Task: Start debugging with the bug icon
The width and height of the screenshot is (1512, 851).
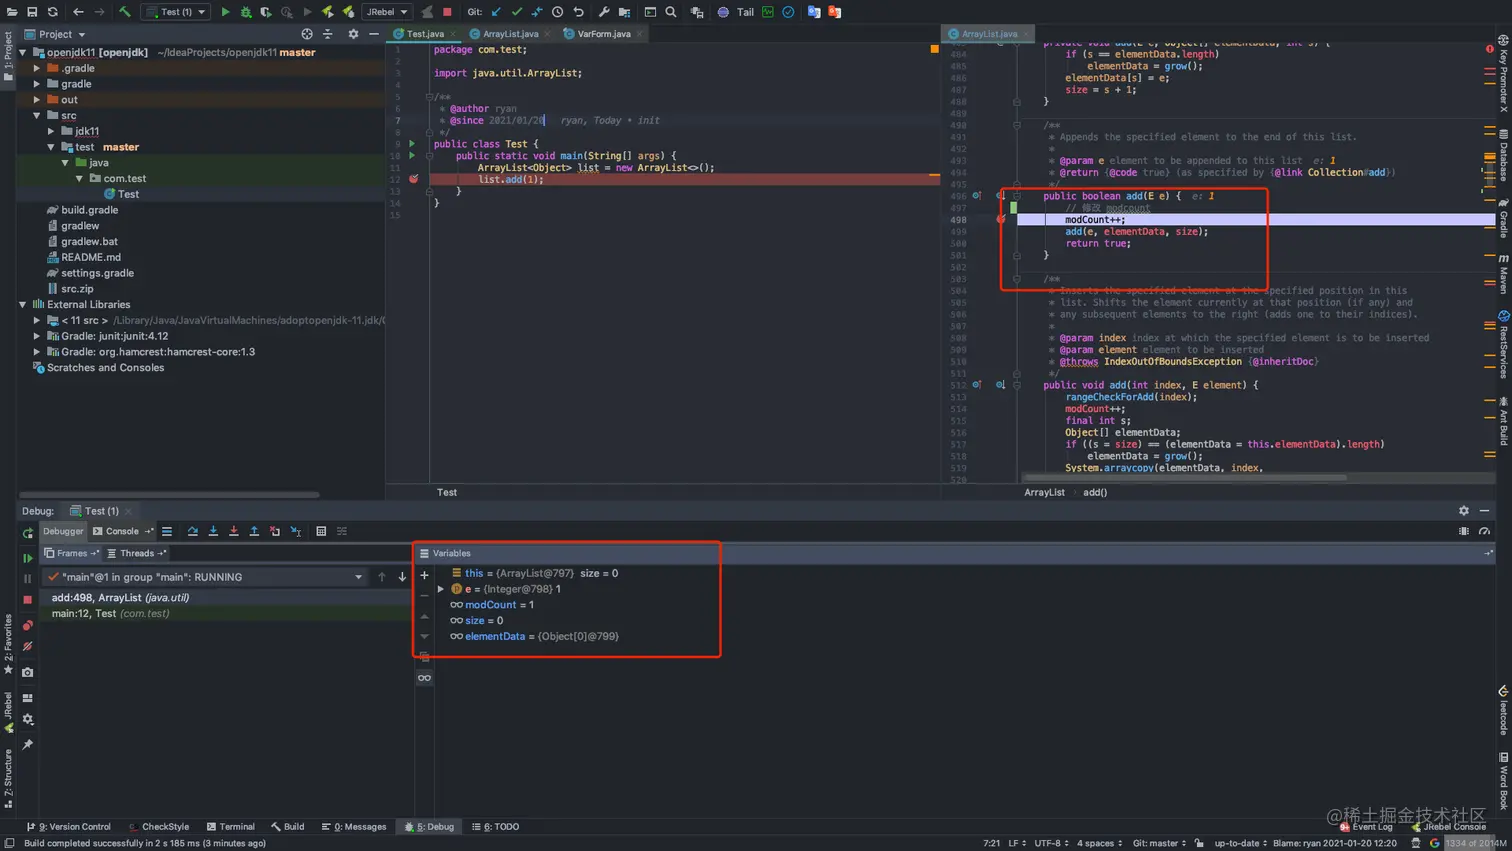Action: click(245, 12)
